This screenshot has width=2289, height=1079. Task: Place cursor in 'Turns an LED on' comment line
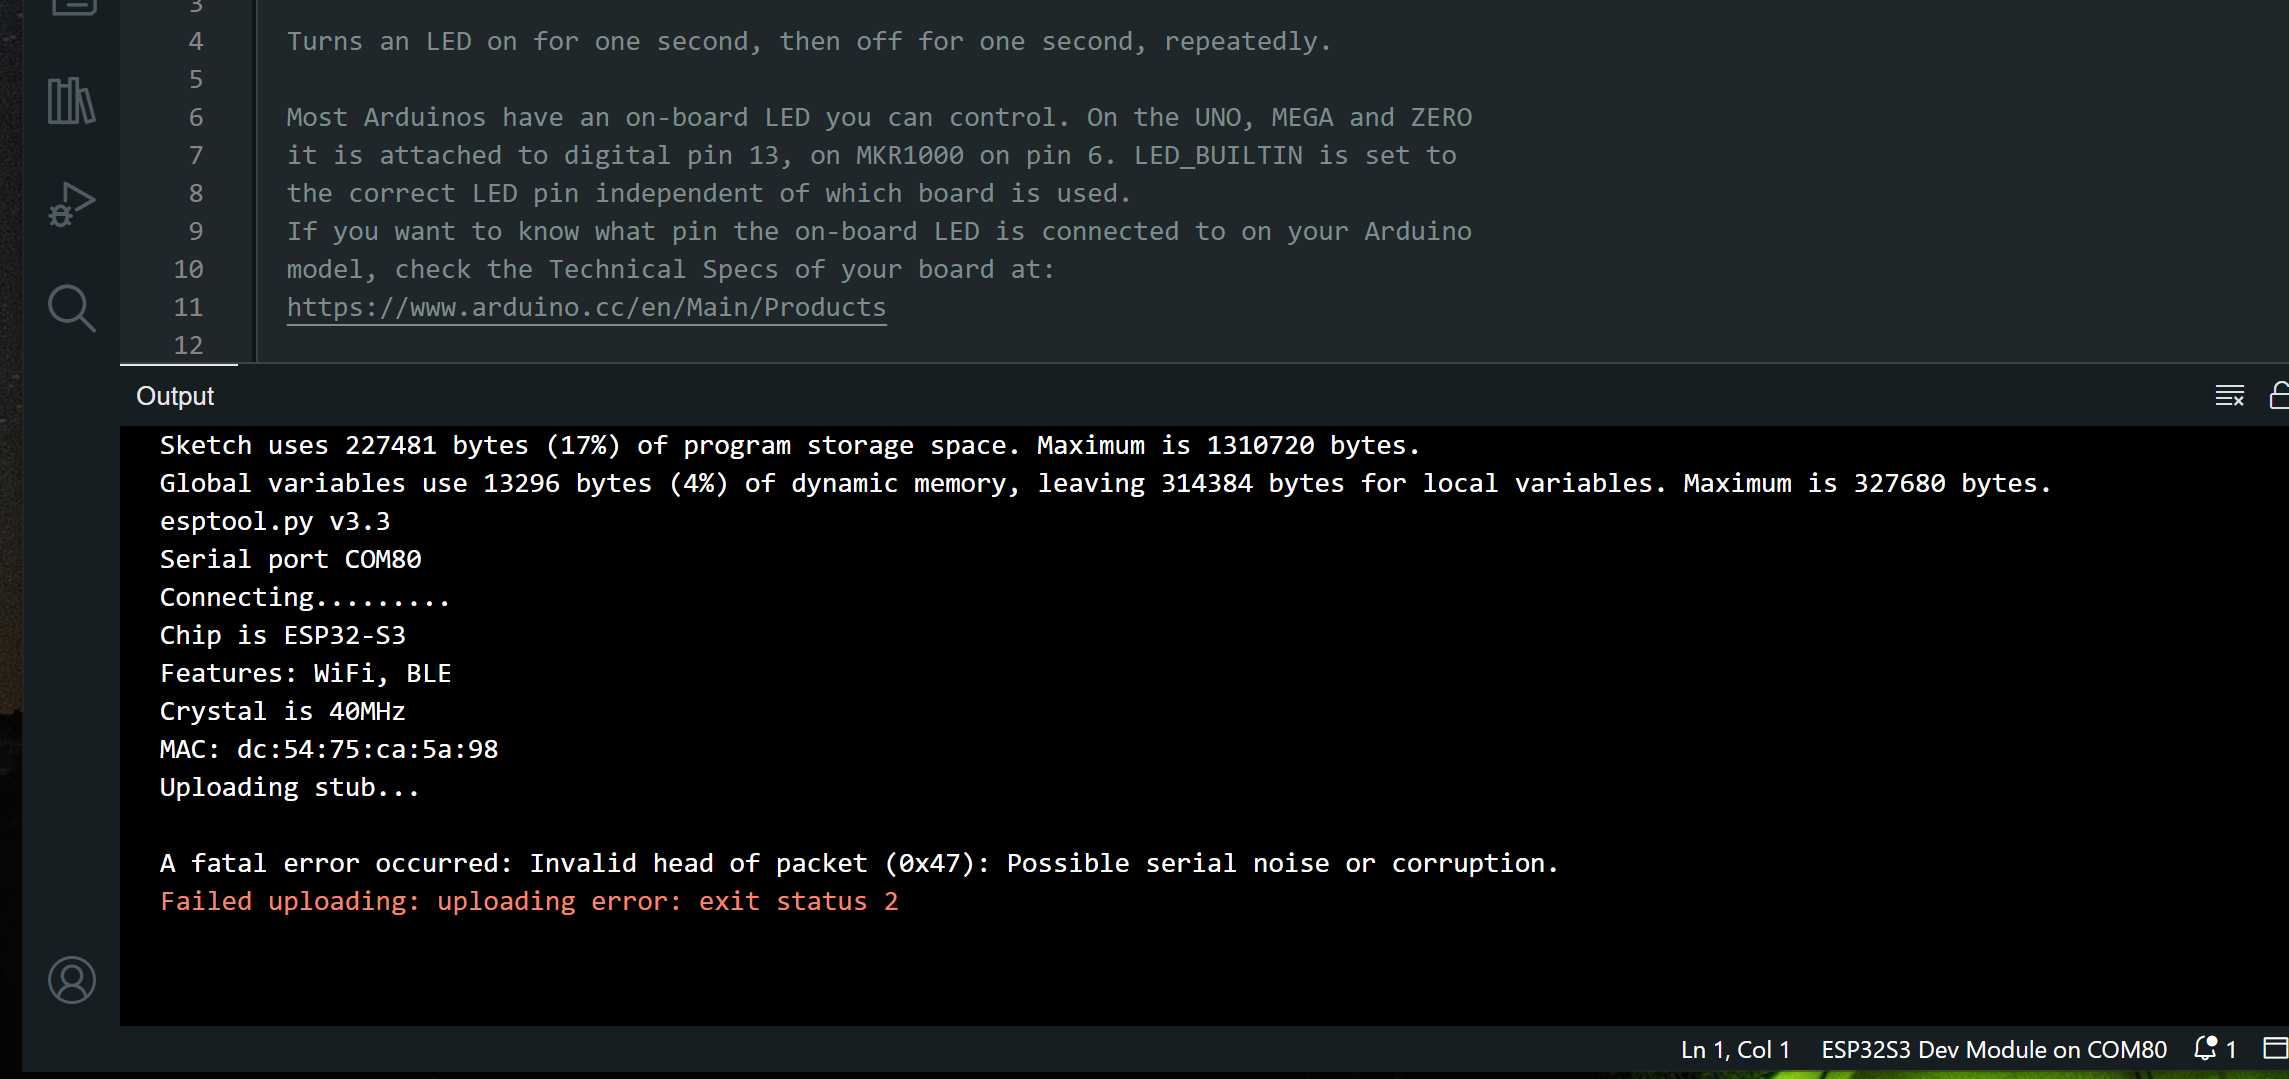[809, 41]
